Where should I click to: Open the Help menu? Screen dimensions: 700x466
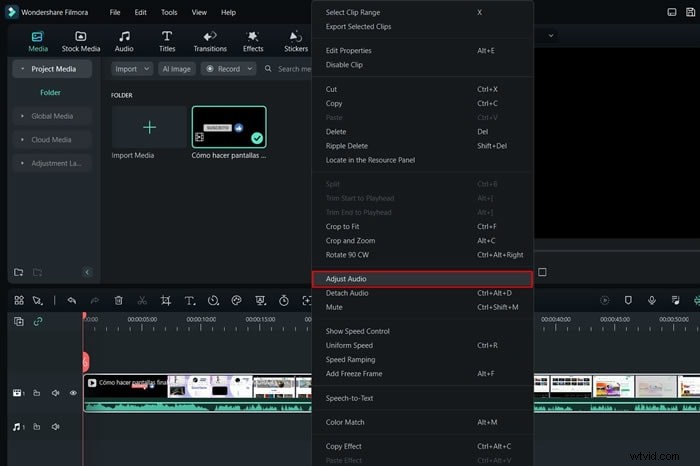[228, 12]
